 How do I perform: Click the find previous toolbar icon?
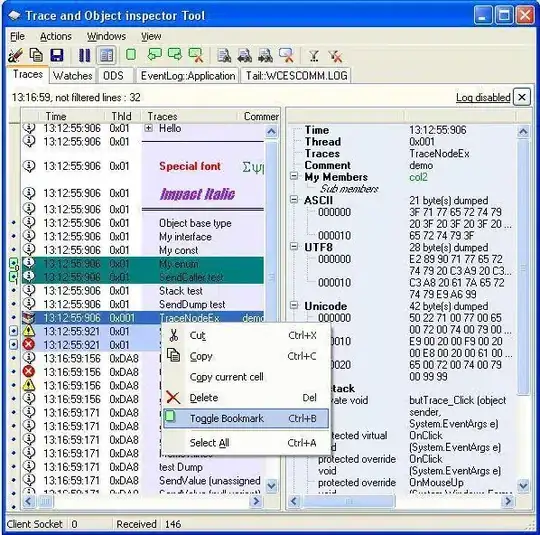tap(245, 55)
